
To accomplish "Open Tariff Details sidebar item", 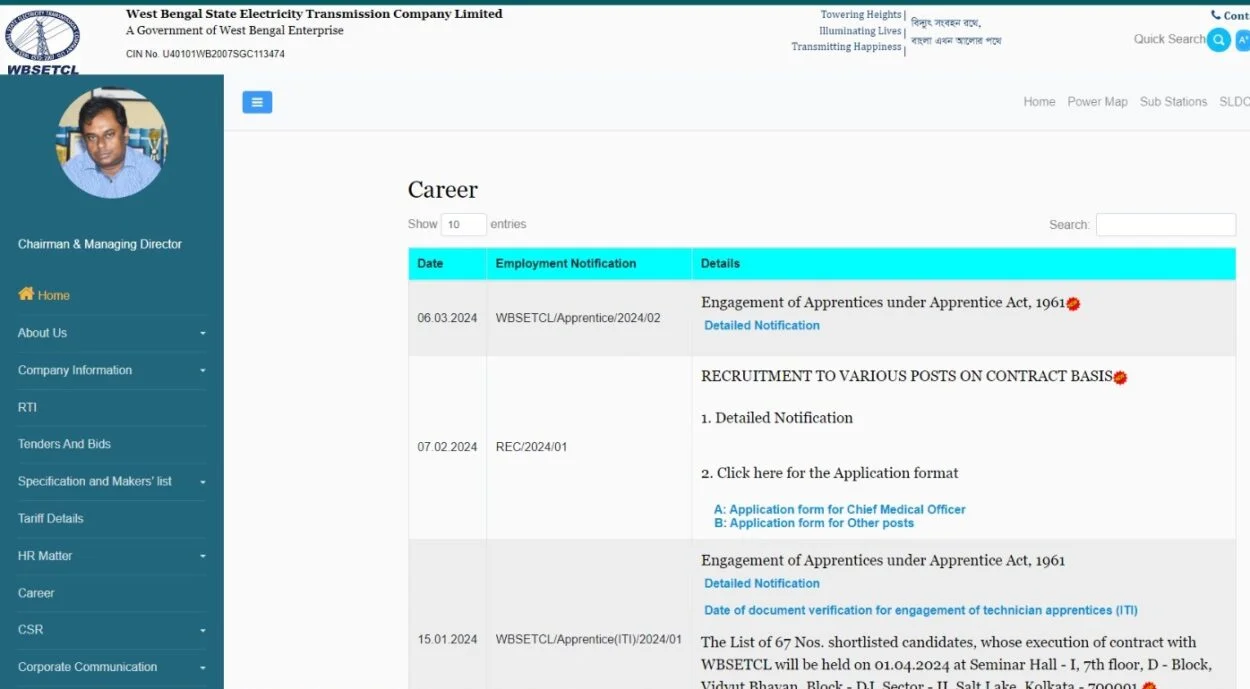I will click(50, 518).
